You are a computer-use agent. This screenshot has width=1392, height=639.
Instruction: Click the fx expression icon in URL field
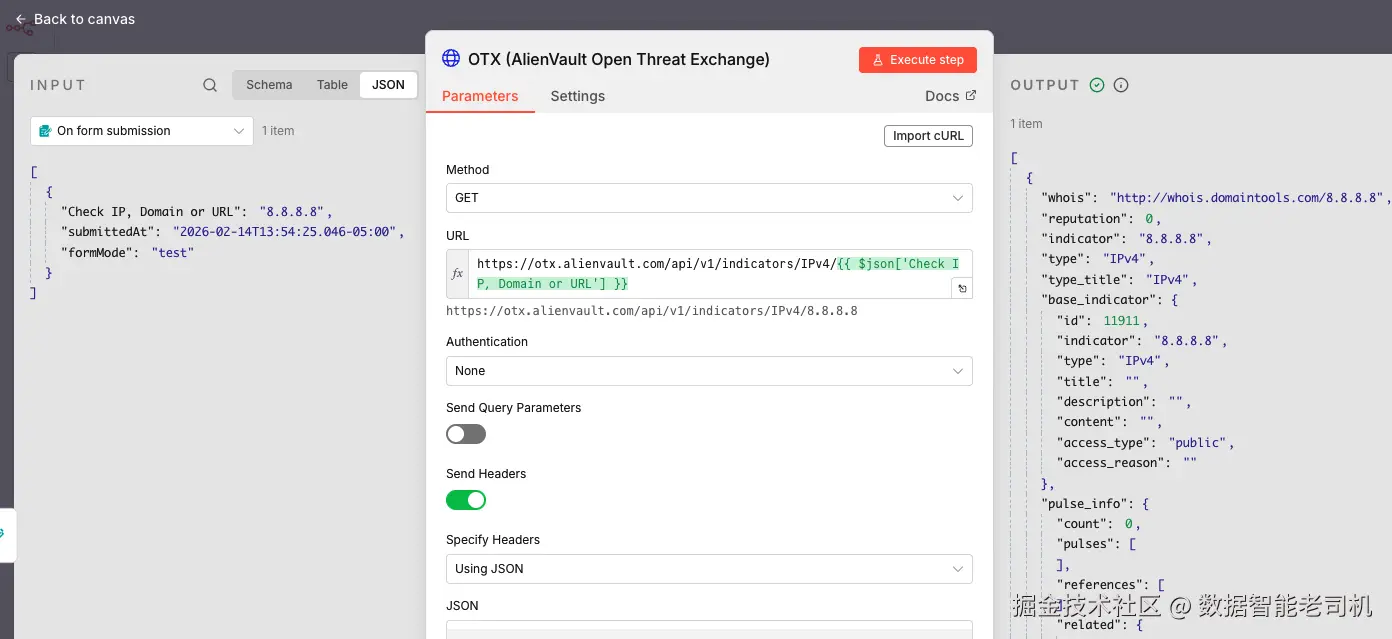coord(458,274)
